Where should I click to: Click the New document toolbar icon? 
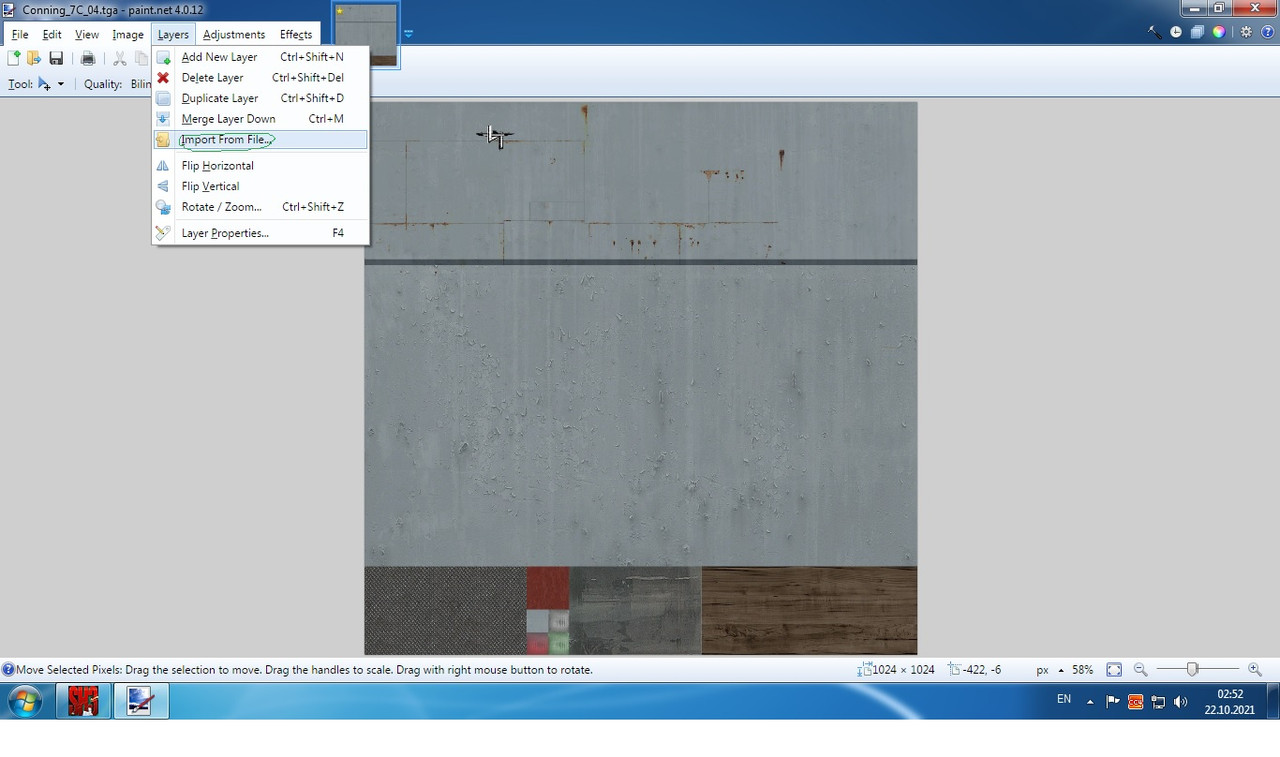click(13, 59)
